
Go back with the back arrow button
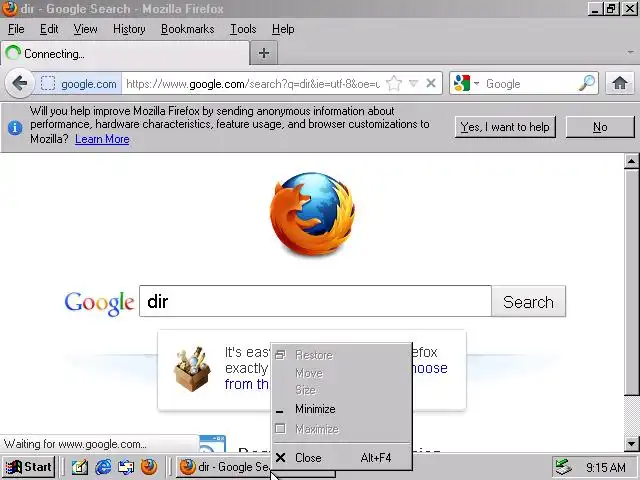[19, 83]
